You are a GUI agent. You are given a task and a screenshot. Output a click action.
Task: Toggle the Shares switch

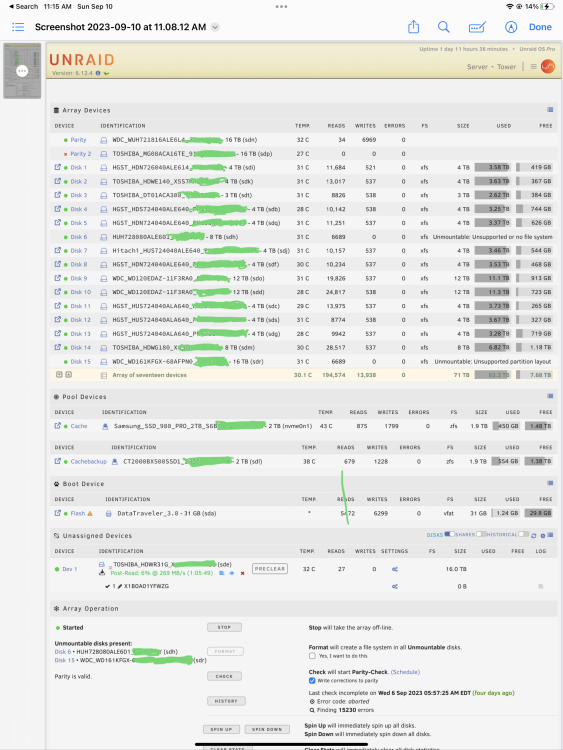481,534
